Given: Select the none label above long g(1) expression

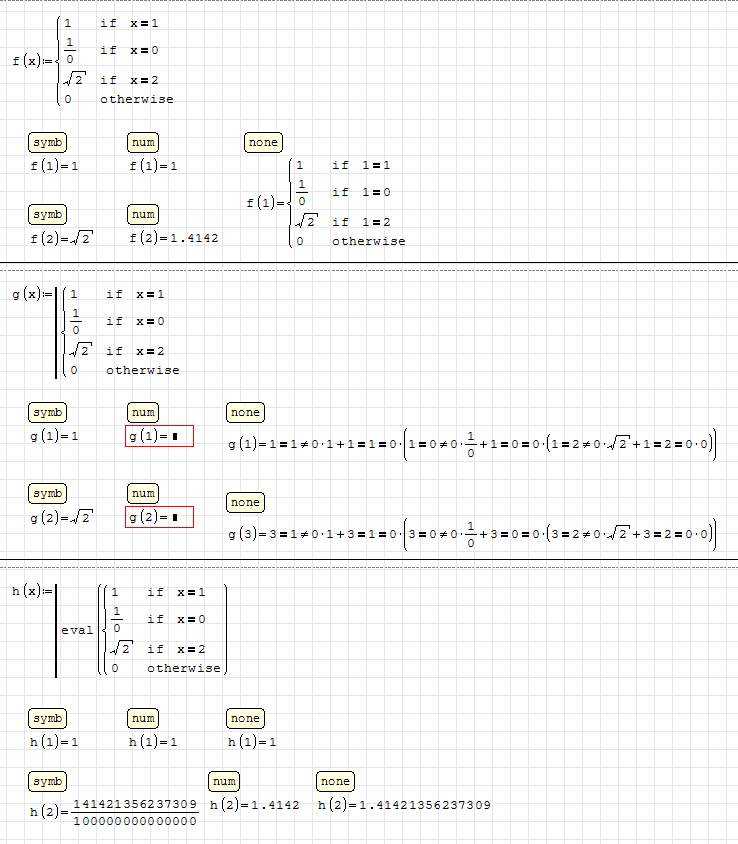Looking at the screenshot, I should [x=244, y=412].
